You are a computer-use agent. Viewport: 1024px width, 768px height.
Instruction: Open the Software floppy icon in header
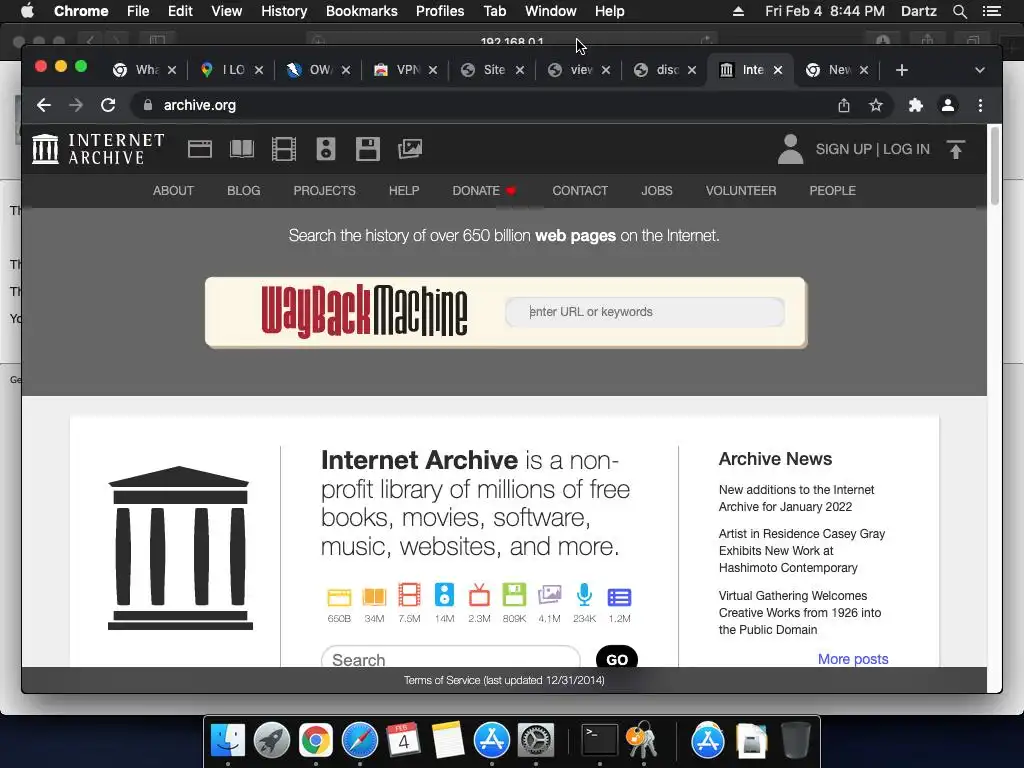368,150
